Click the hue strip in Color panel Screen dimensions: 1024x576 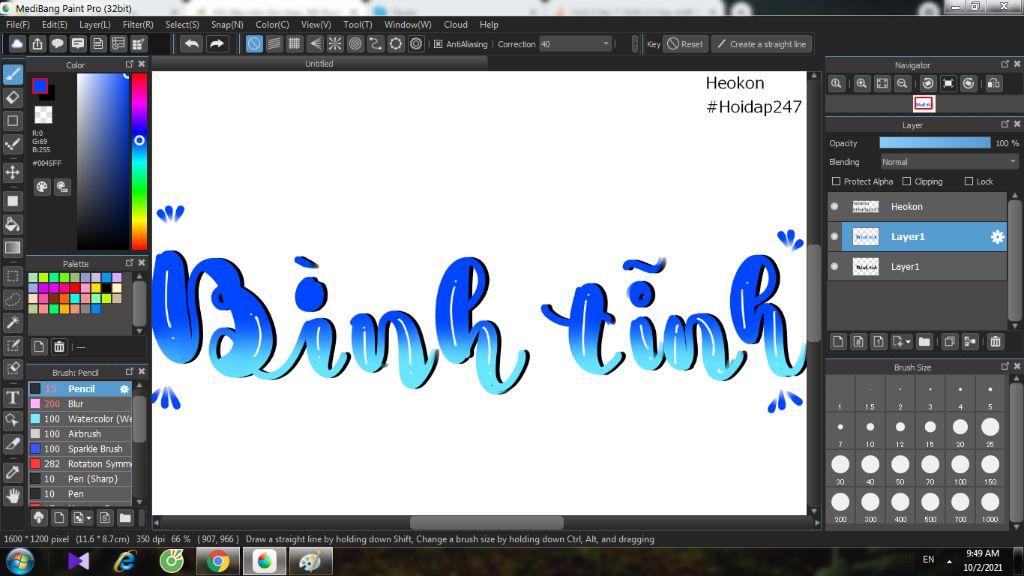(139, 161)
